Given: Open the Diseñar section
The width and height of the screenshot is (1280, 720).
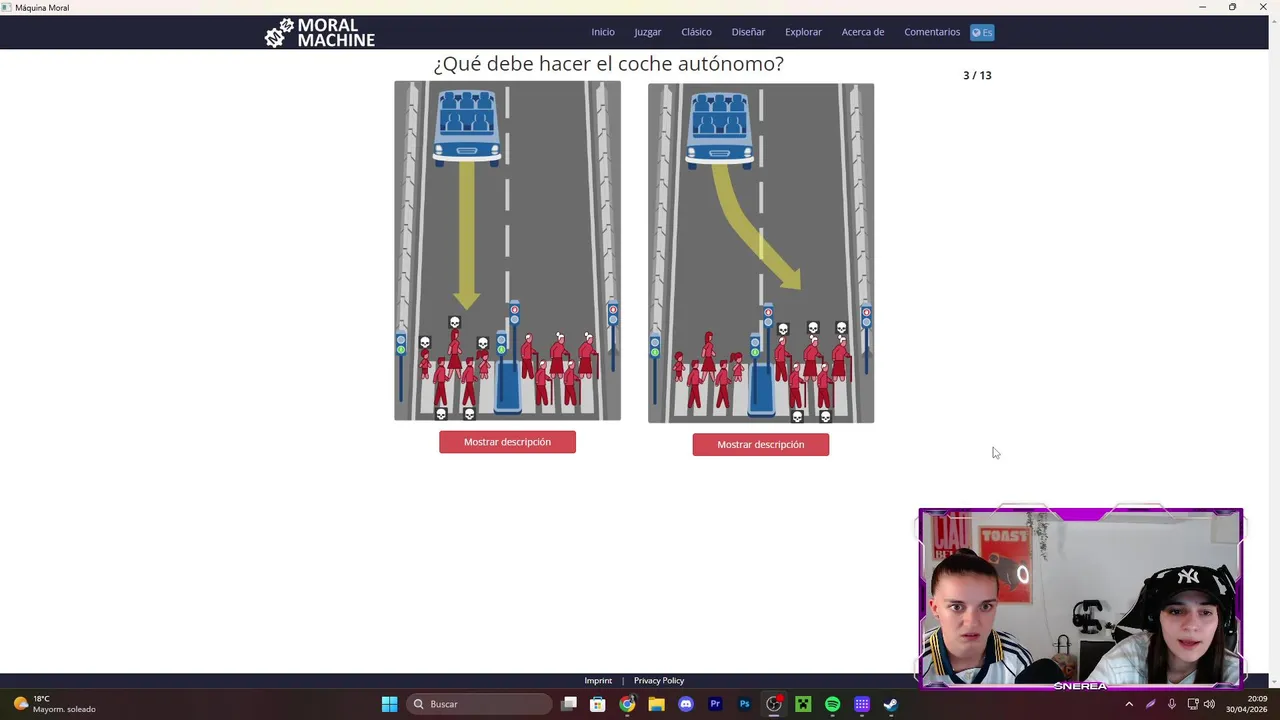Looking at the screenshot, I should [748, 32].
